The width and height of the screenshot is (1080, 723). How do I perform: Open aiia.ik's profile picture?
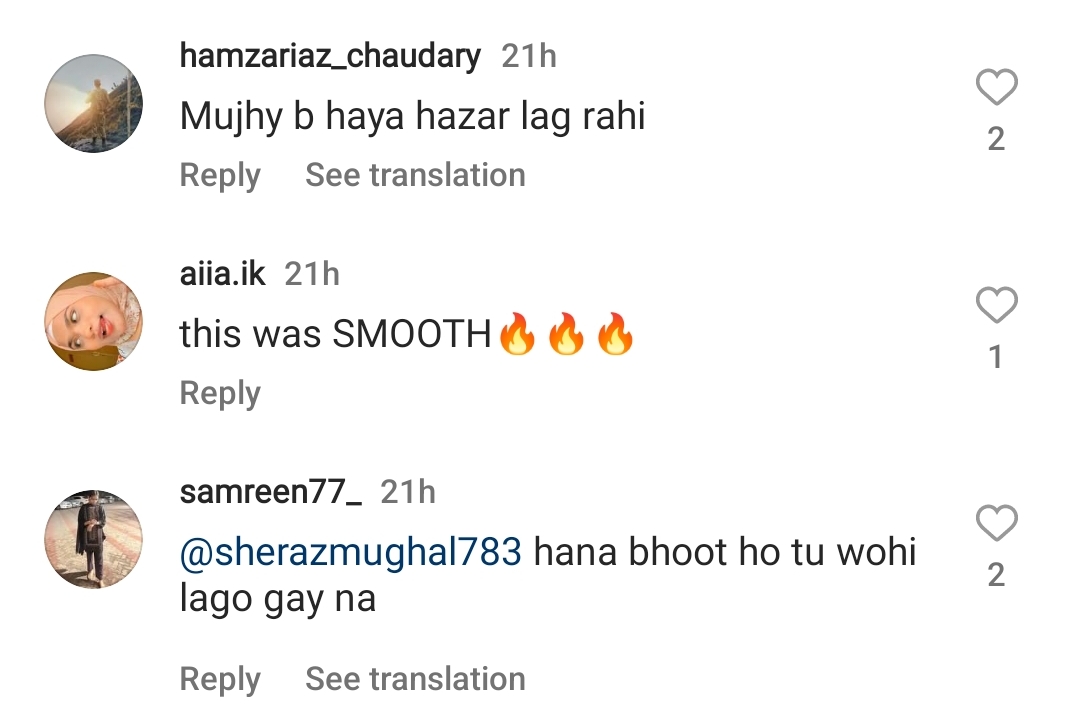[94, 322]
